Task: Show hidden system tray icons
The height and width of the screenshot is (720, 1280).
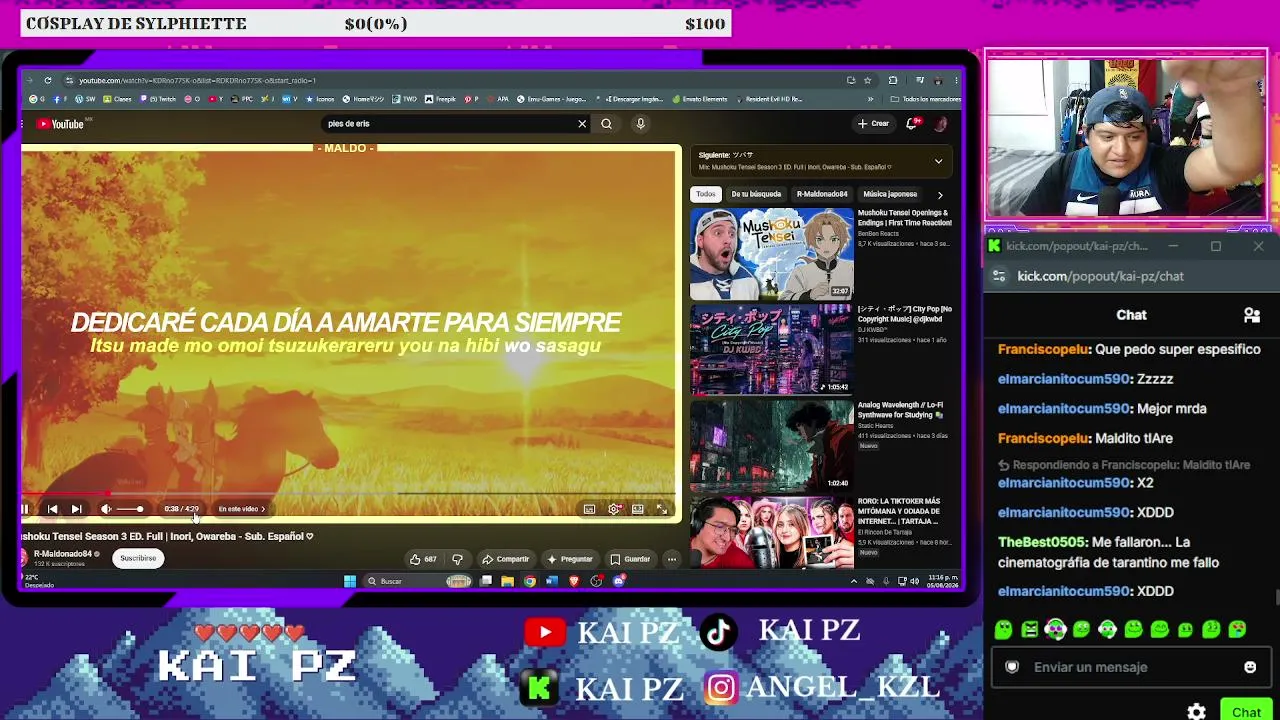Action: point(853,581)
